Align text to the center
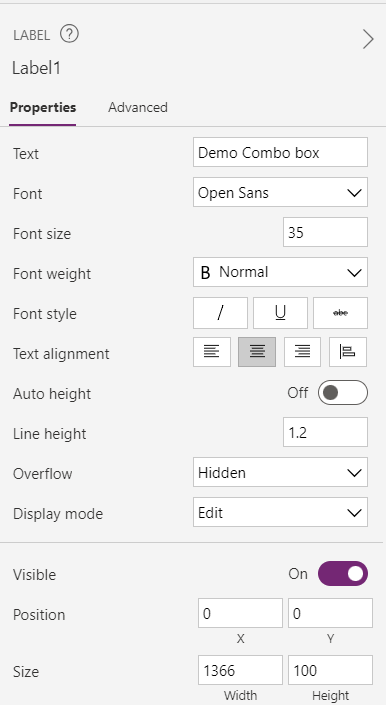This screenshot has width=386, height=705. (x=257, y=352)
